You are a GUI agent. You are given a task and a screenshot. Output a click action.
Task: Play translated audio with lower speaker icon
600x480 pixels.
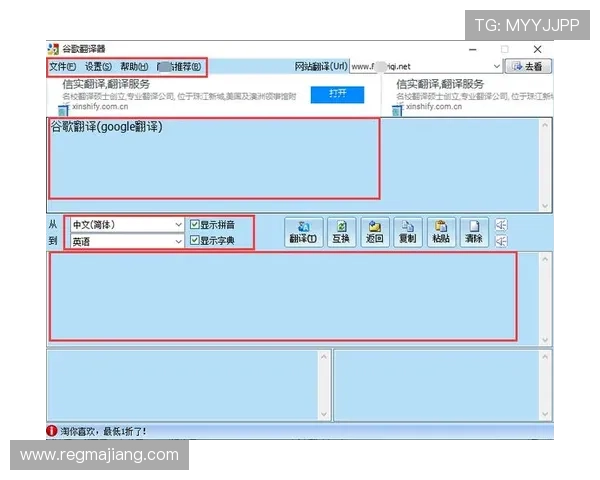coord(501,241)
